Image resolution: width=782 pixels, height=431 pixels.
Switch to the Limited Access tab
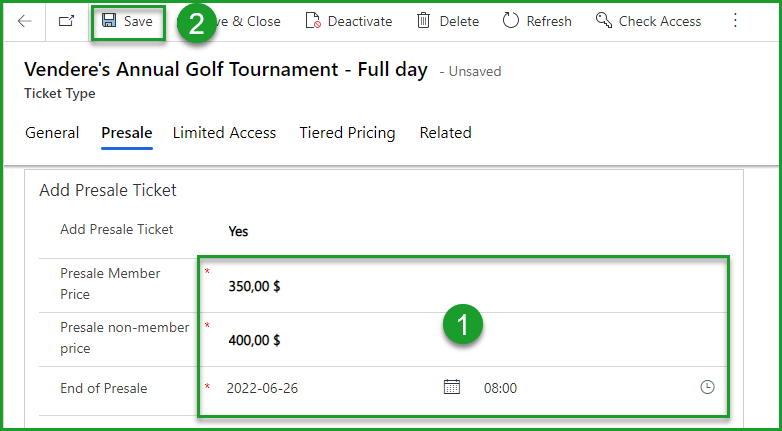point(224,133)
